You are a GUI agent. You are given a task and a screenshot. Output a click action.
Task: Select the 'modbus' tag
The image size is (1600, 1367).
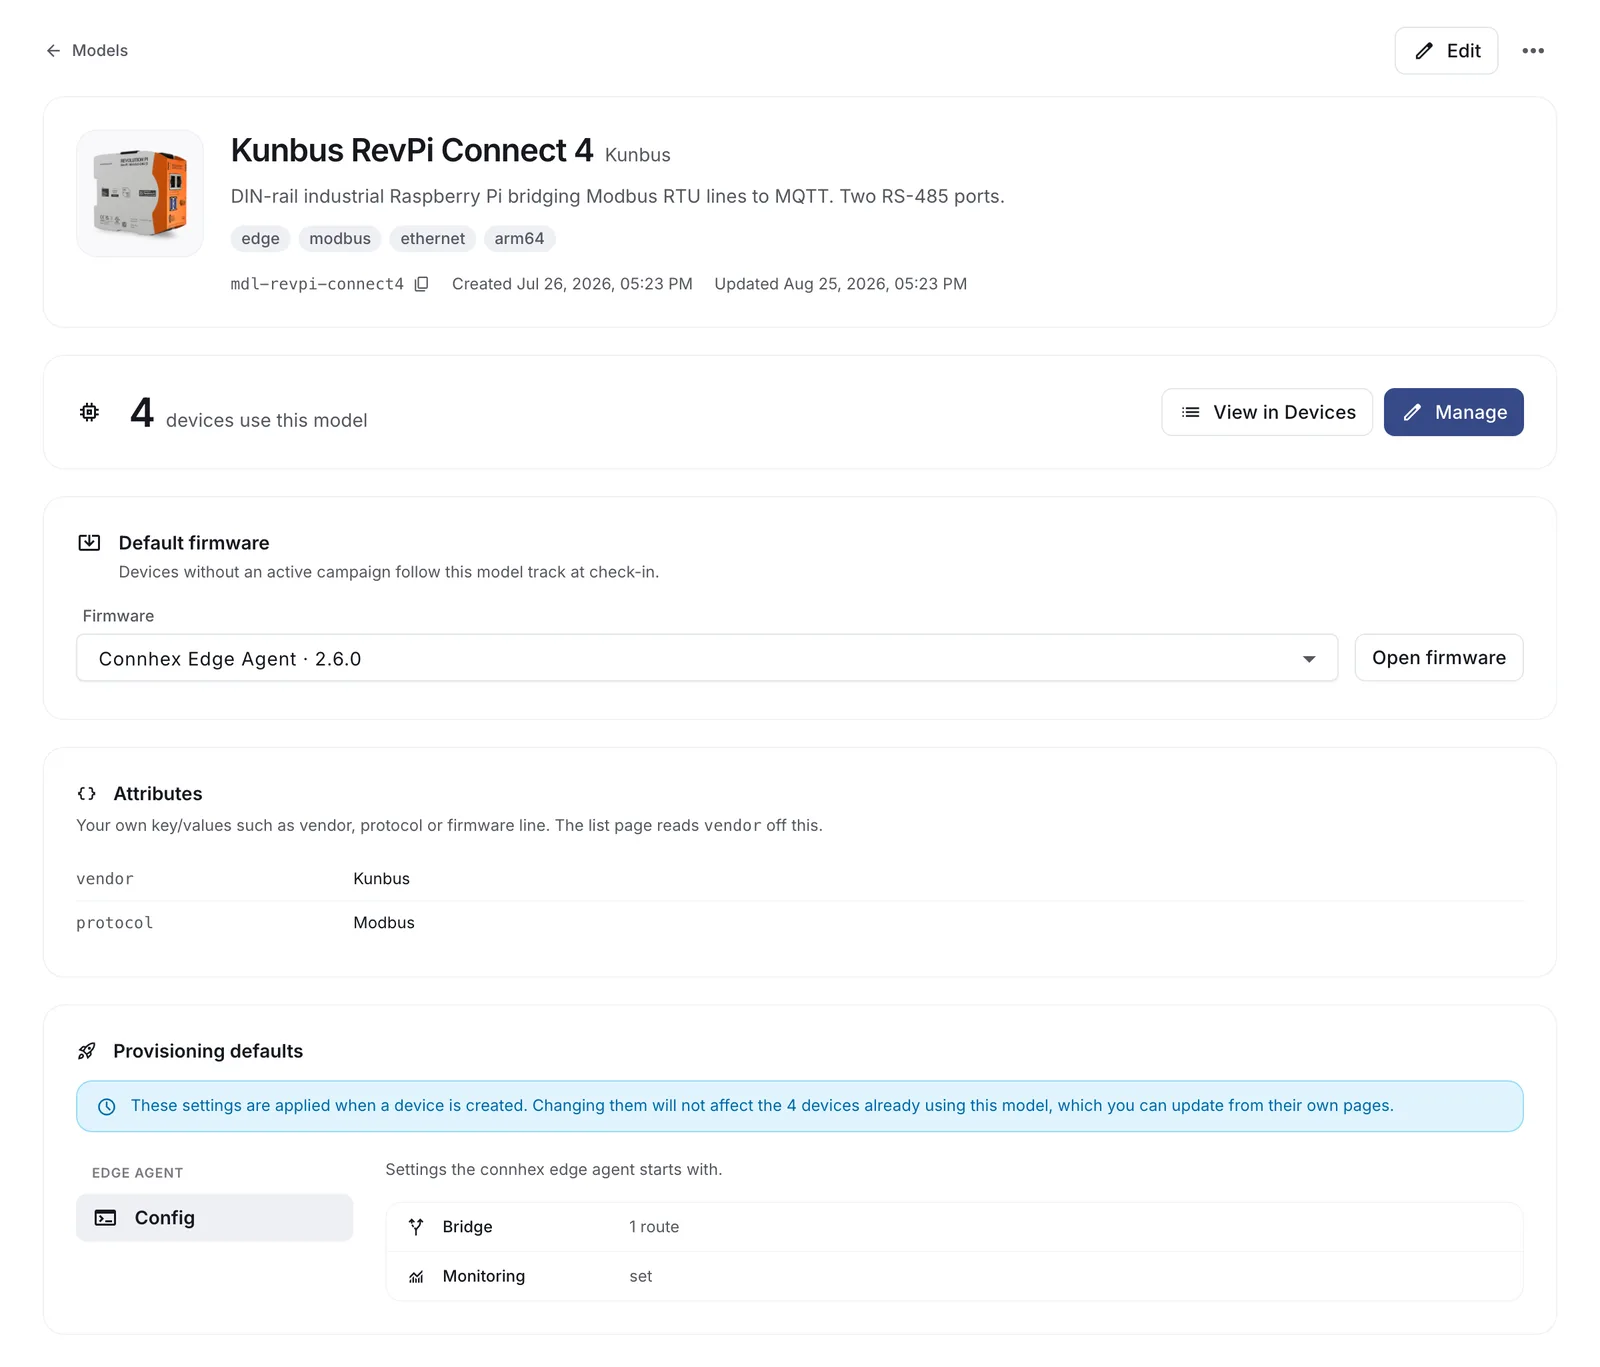(x=340, y=239)
